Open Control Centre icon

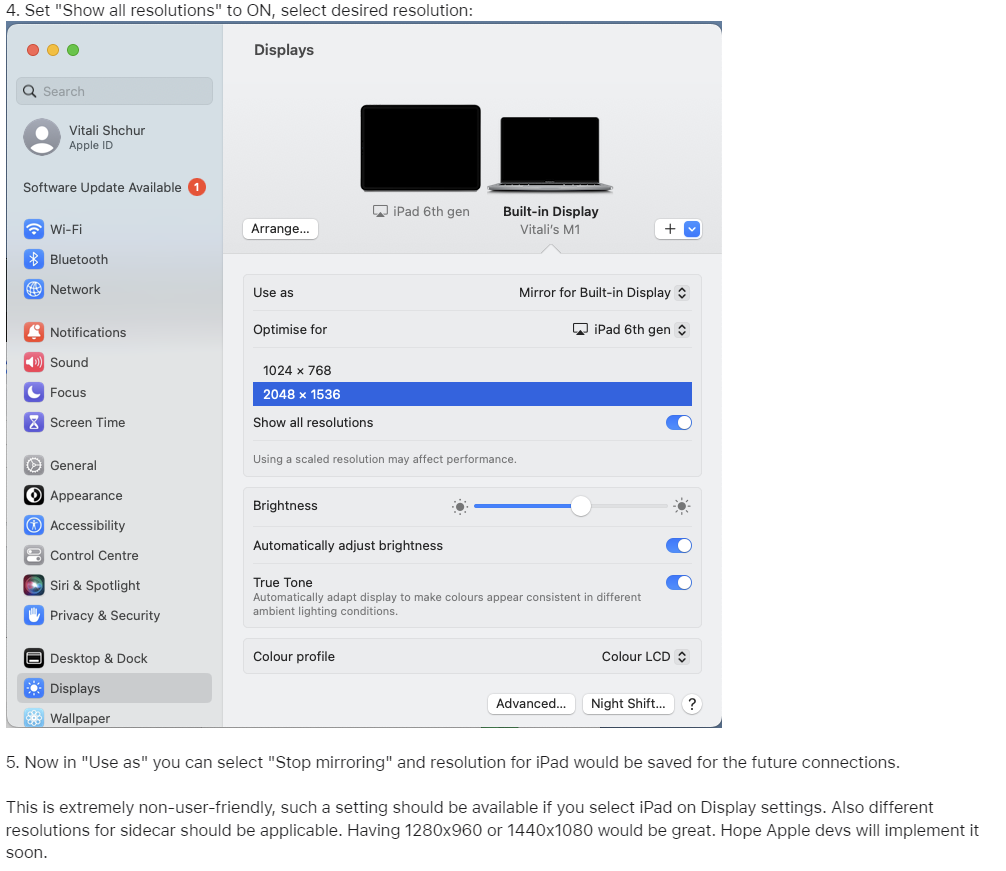click(34, 555)
